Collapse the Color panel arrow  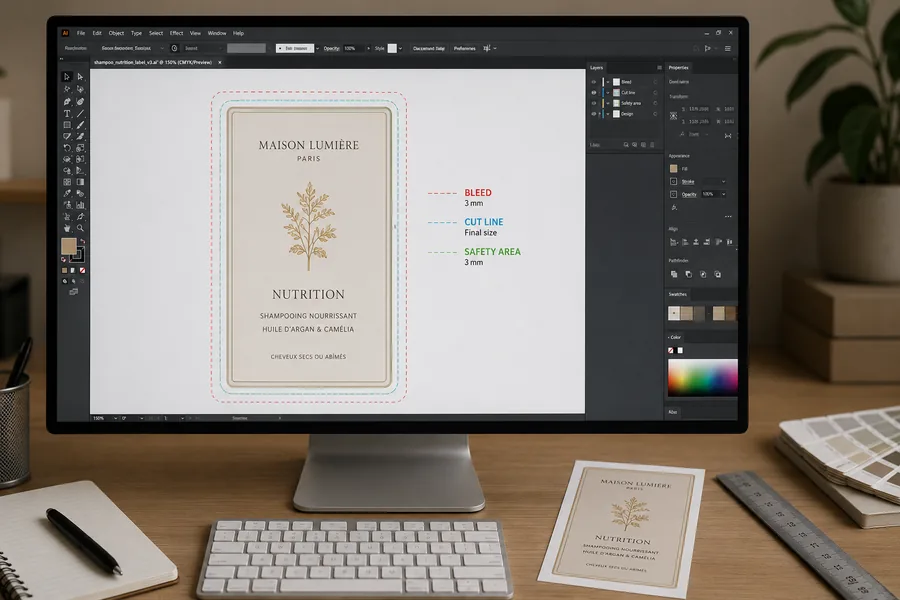[669, 337]
